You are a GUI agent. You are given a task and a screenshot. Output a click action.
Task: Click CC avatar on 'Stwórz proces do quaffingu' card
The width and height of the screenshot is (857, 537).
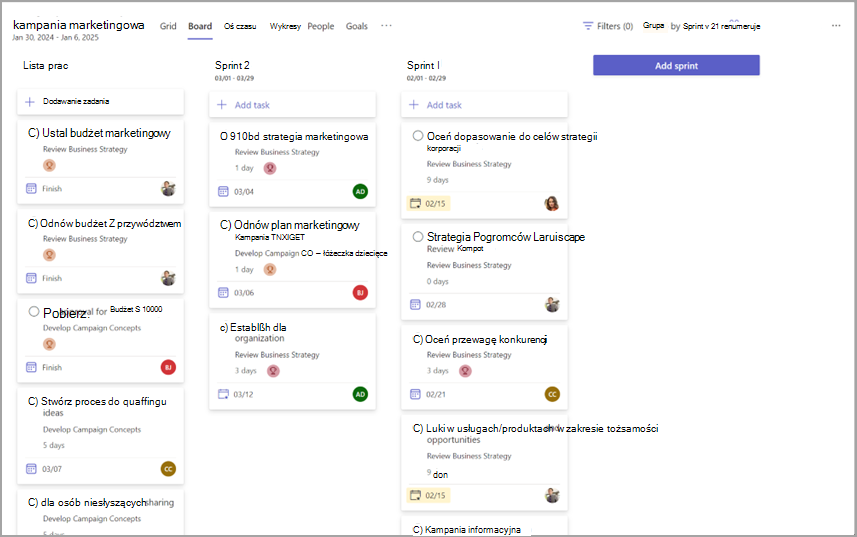click(x=168, y=469)
